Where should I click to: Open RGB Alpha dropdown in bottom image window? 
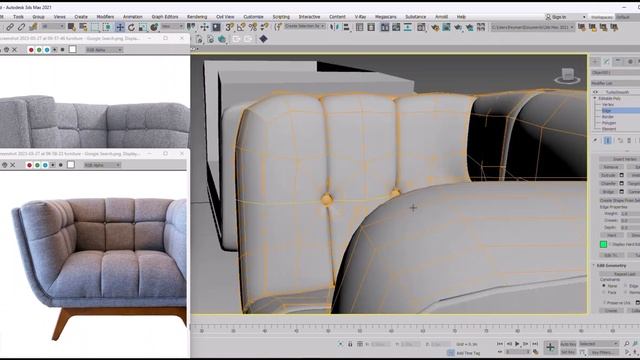point(102,165)
